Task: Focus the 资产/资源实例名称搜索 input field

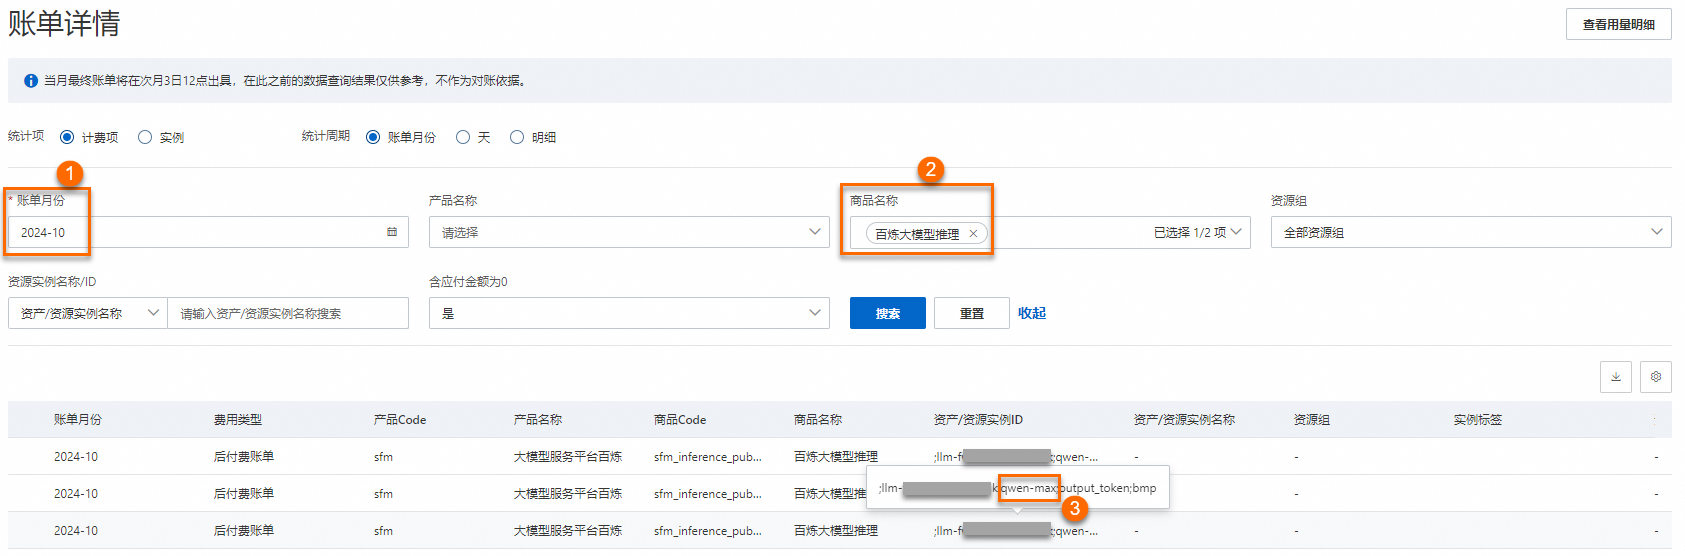Action: [x=288, y=313]
